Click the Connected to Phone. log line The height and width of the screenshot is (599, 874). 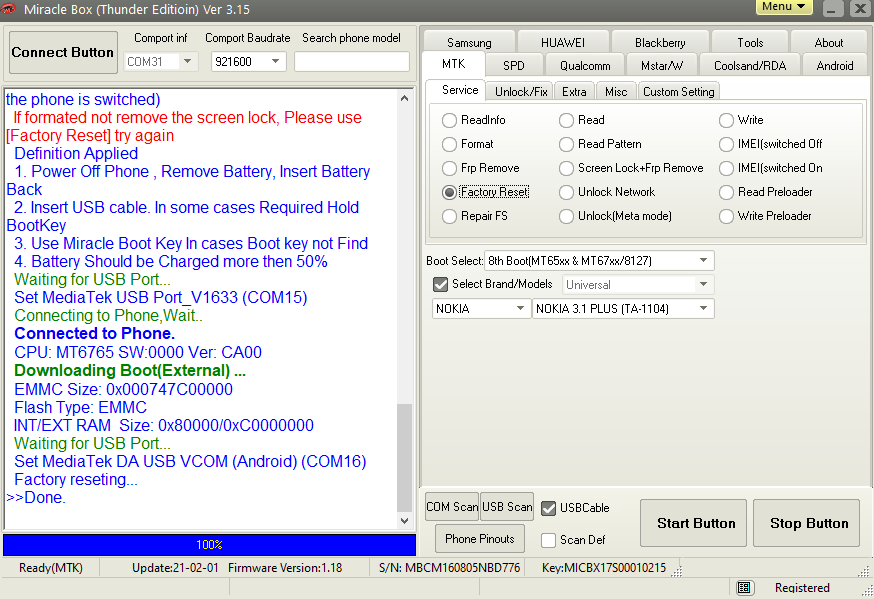[94, 333]
